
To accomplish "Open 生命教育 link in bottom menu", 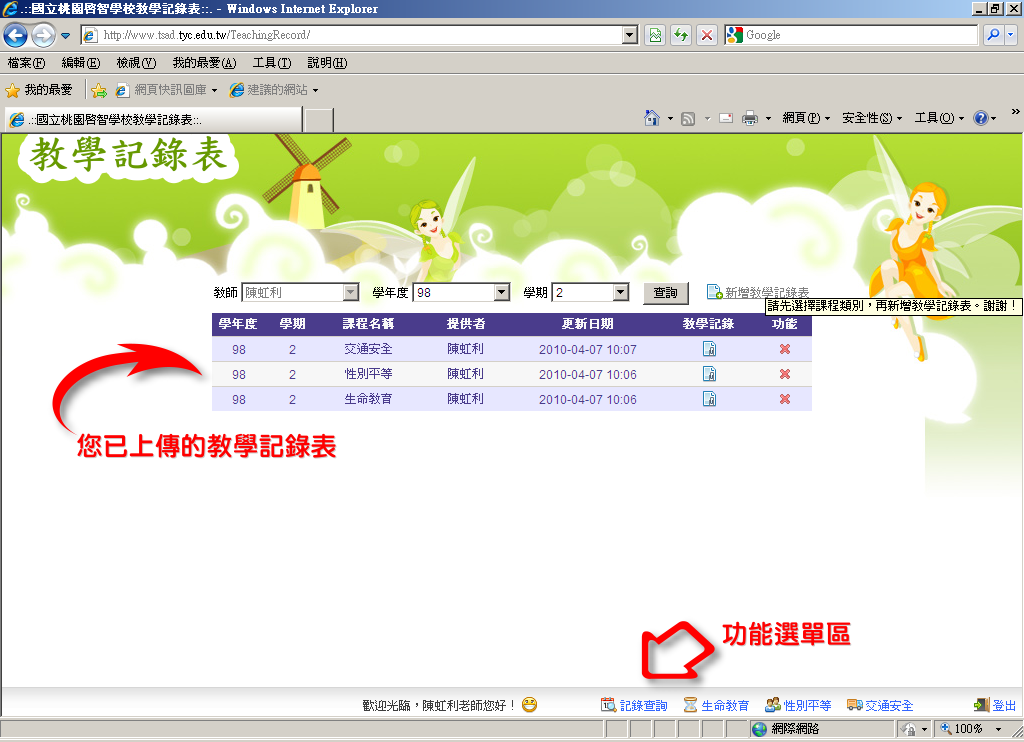I will [x=716, y=705].
